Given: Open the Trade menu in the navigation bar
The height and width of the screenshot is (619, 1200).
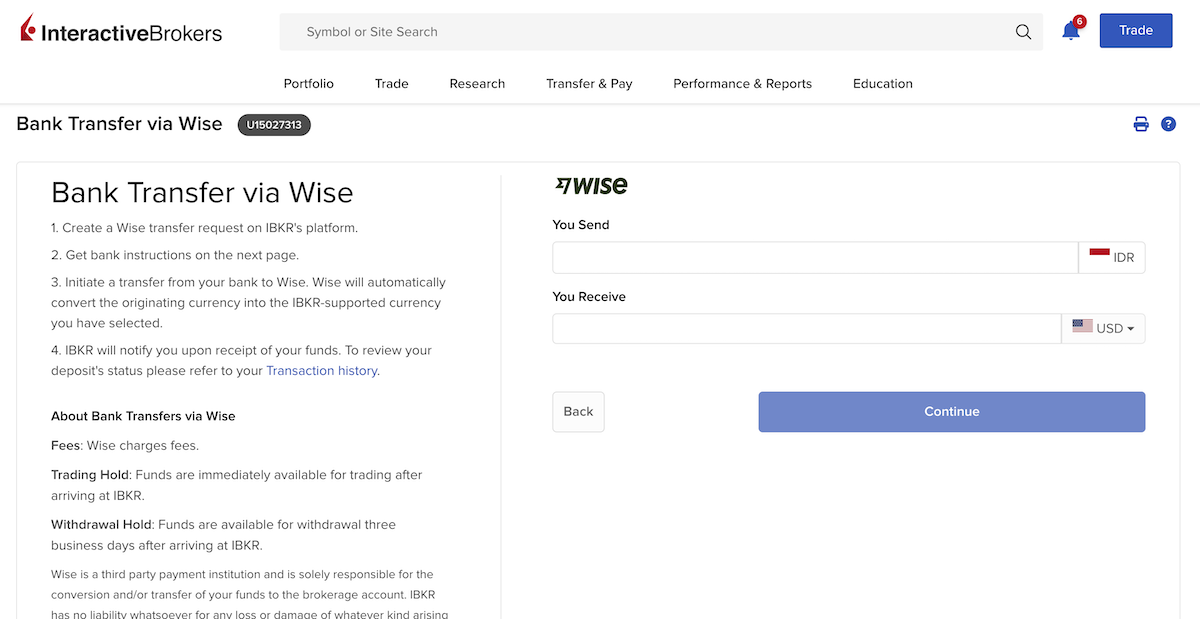Looking at the screenshot, I should (x=392, y=84).
